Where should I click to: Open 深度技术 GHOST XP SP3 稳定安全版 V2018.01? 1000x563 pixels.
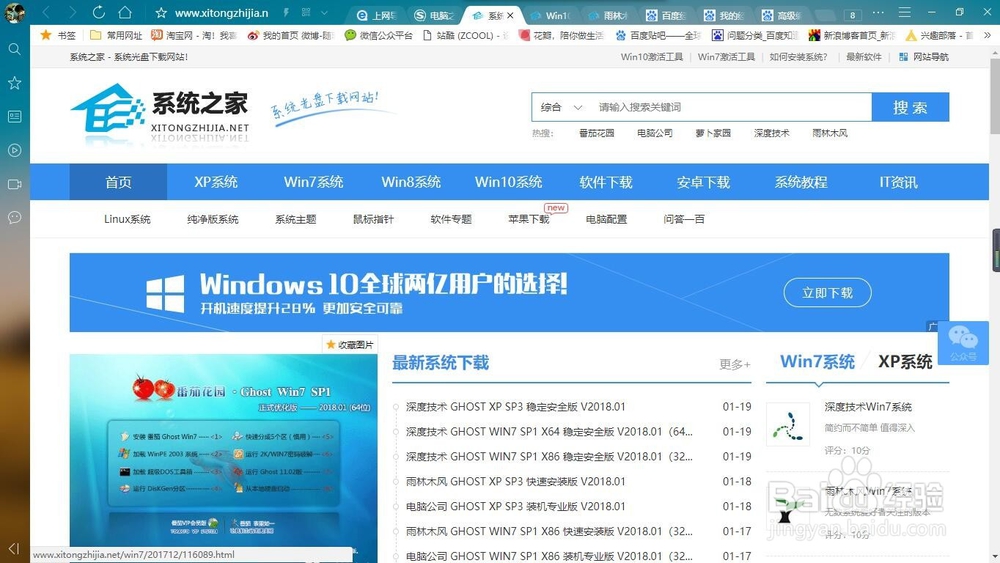pyautogui.click(x=515, y=407)
